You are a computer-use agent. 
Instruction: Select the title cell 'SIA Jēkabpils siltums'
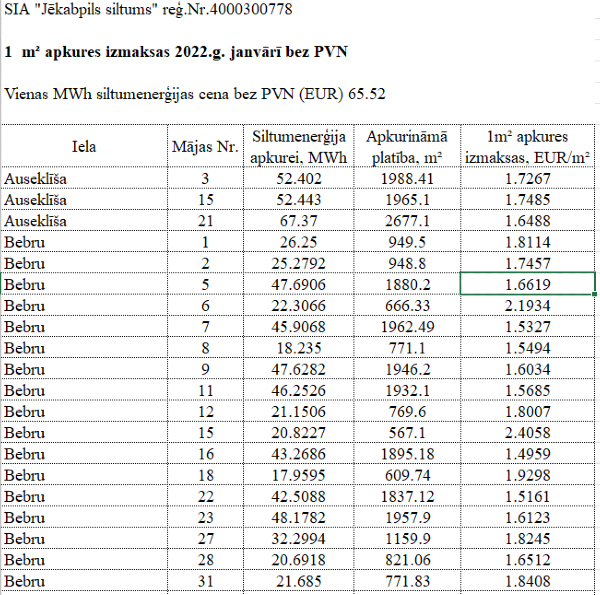pos(148,9)
